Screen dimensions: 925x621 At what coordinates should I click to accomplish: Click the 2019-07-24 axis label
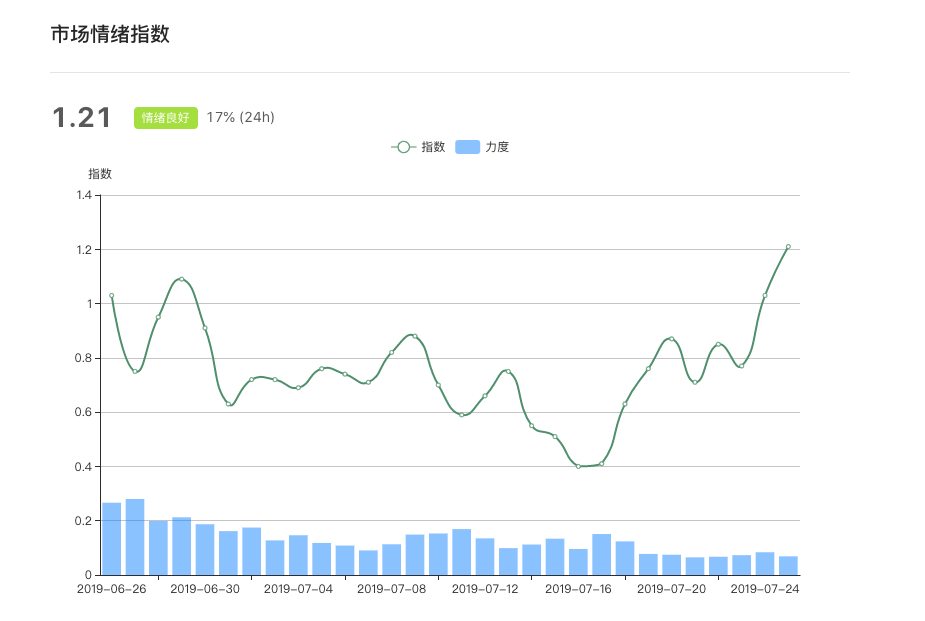pyautogui.click(x=765, y=589)
